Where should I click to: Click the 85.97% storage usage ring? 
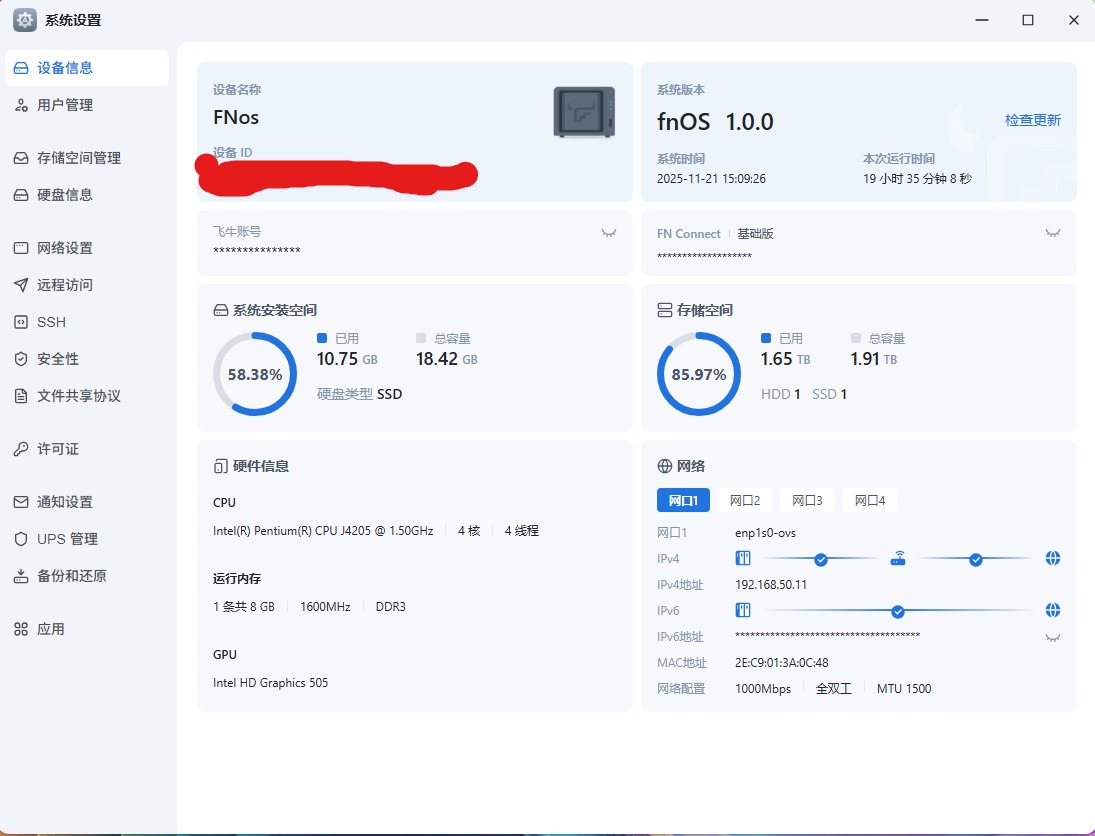click(699, 374)
